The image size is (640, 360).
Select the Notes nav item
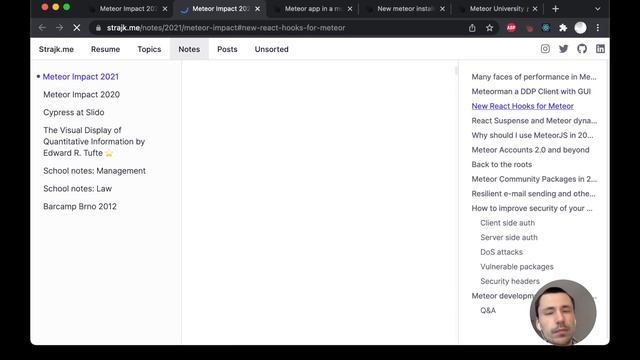[x=189, y=49]
